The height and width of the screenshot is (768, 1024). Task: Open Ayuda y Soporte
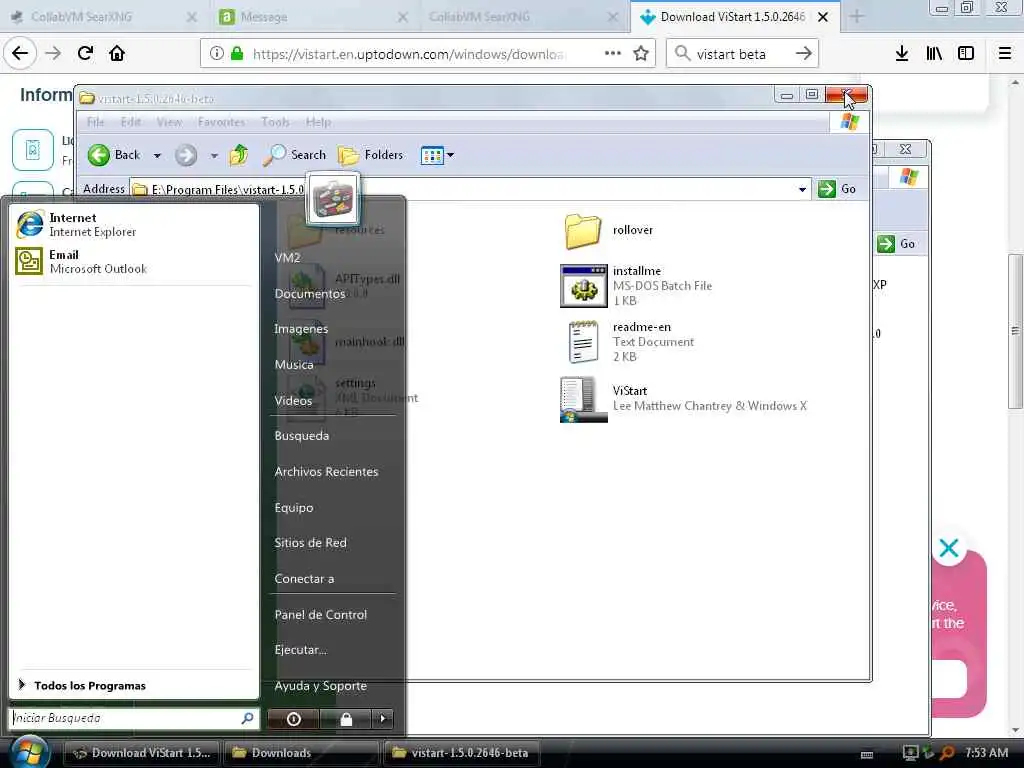tap(321, 686)
